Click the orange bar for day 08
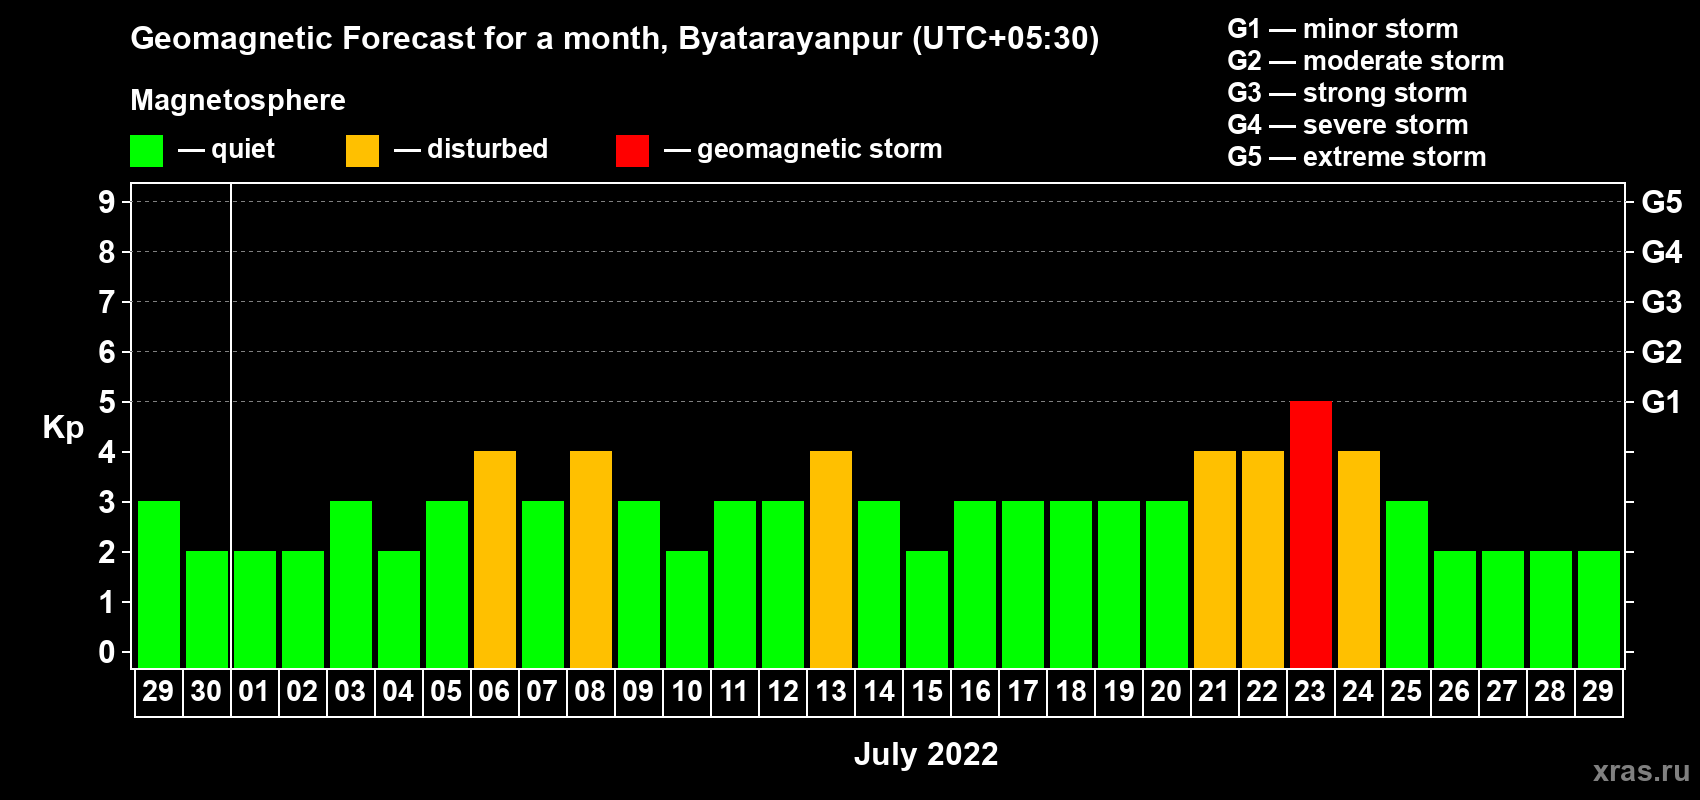This screenshot has width=1700, height=800. [591, 559]
